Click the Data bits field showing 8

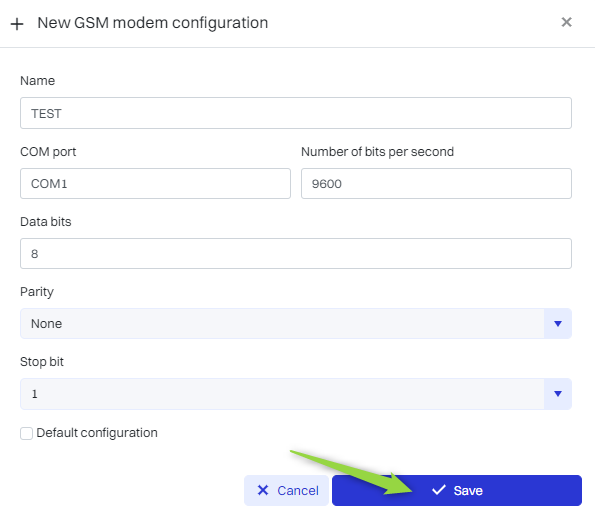296,253
